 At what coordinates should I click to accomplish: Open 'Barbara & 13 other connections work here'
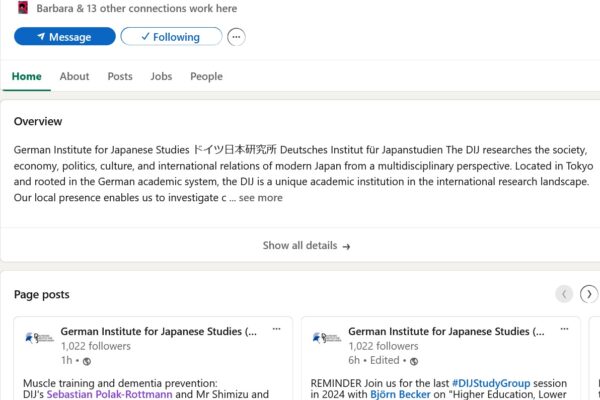(137, 8)
